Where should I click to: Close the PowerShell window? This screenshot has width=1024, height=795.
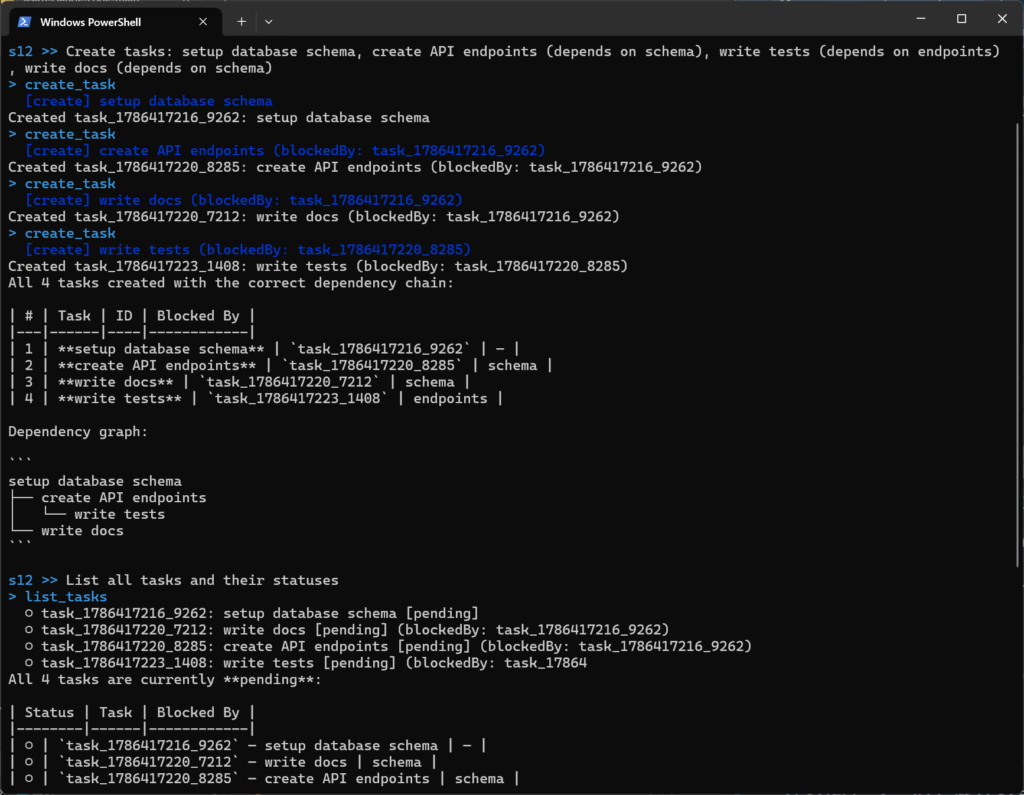coord(1002,19)
